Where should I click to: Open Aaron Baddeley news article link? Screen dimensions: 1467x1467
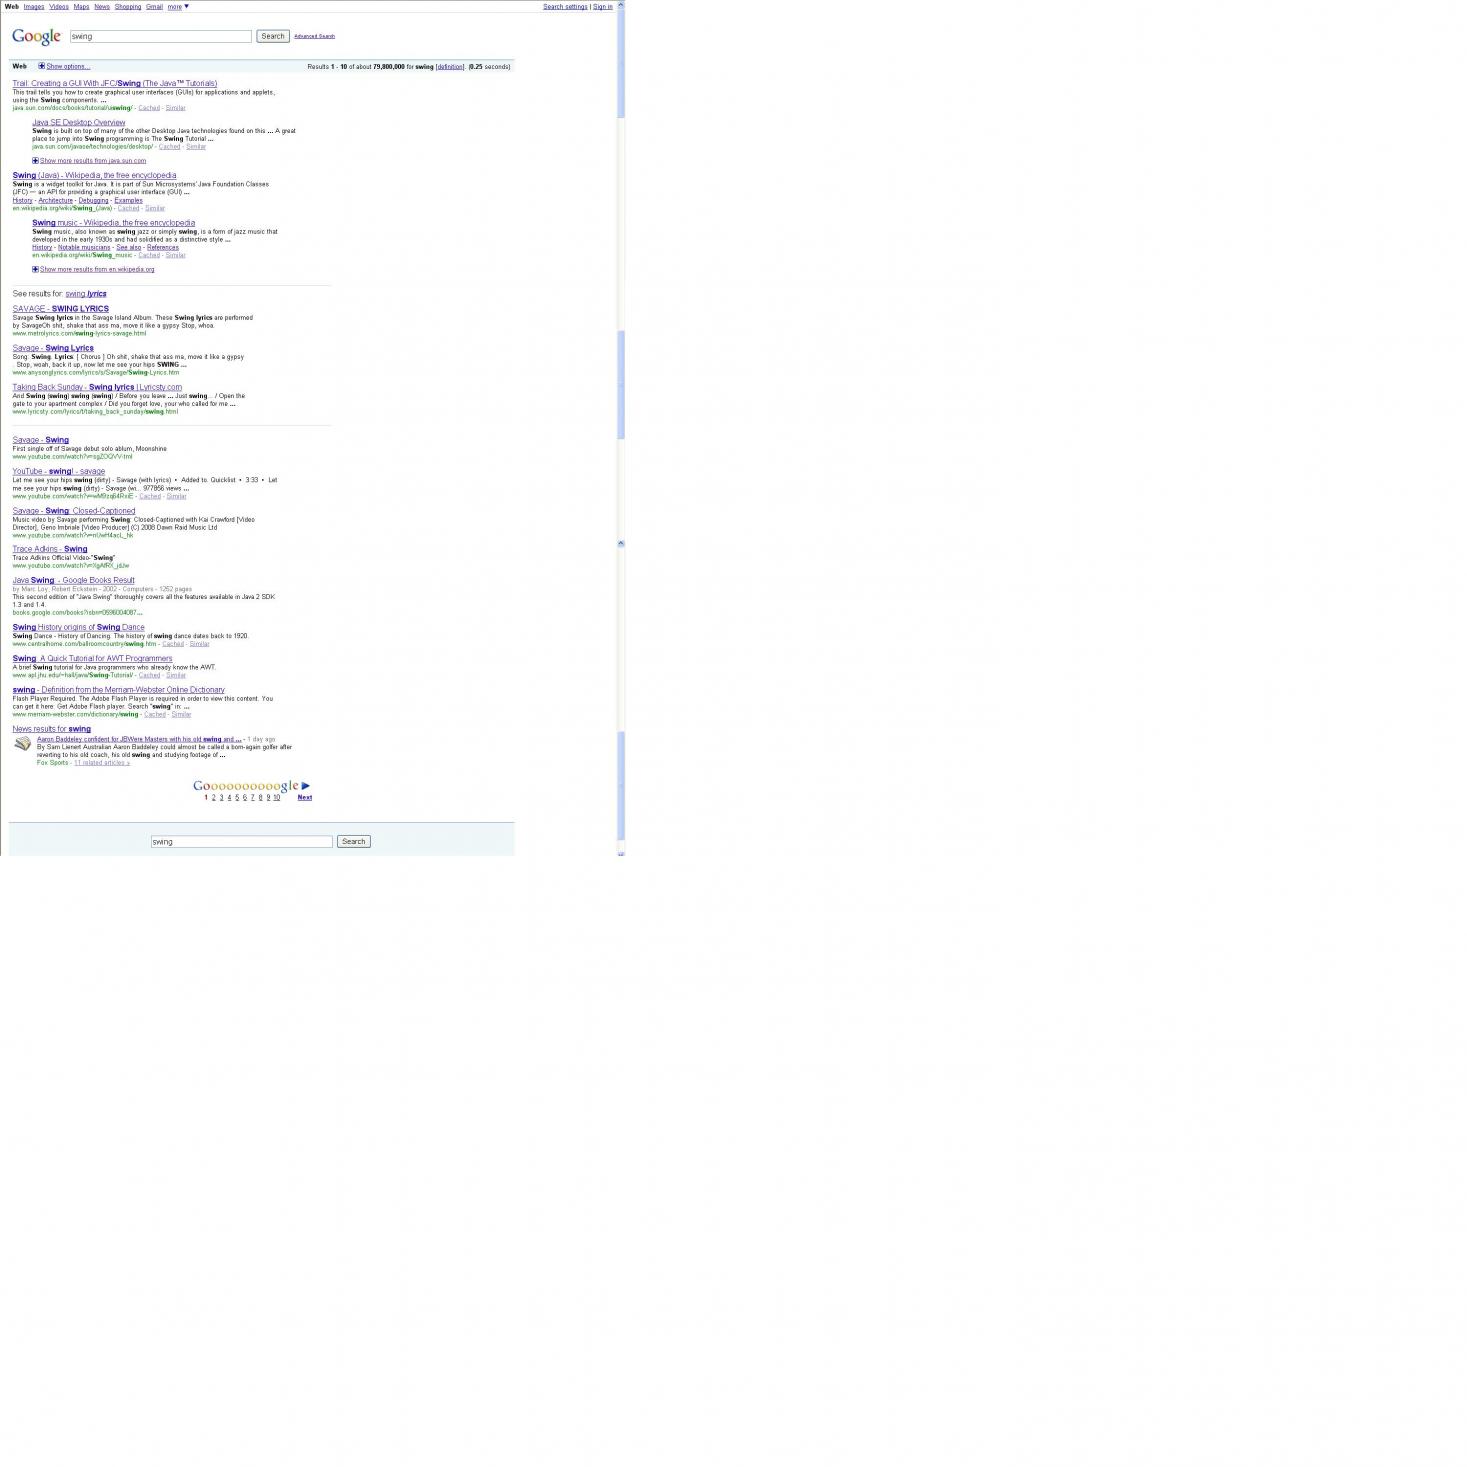tap(139, 739)
